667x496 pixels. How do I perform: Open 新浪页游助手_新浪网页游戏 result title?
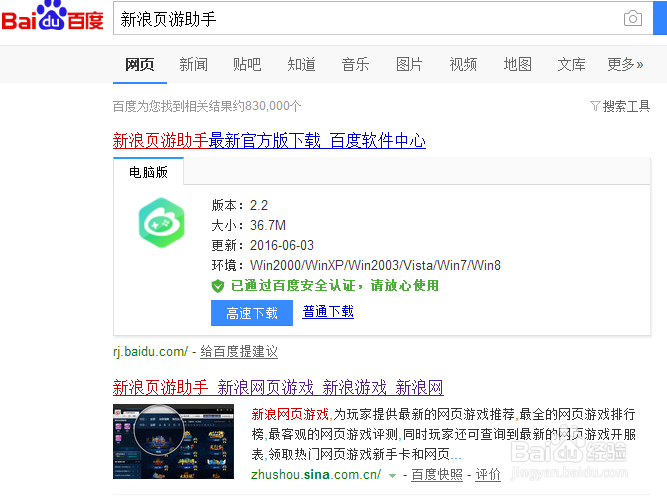[x=278, y=388]
